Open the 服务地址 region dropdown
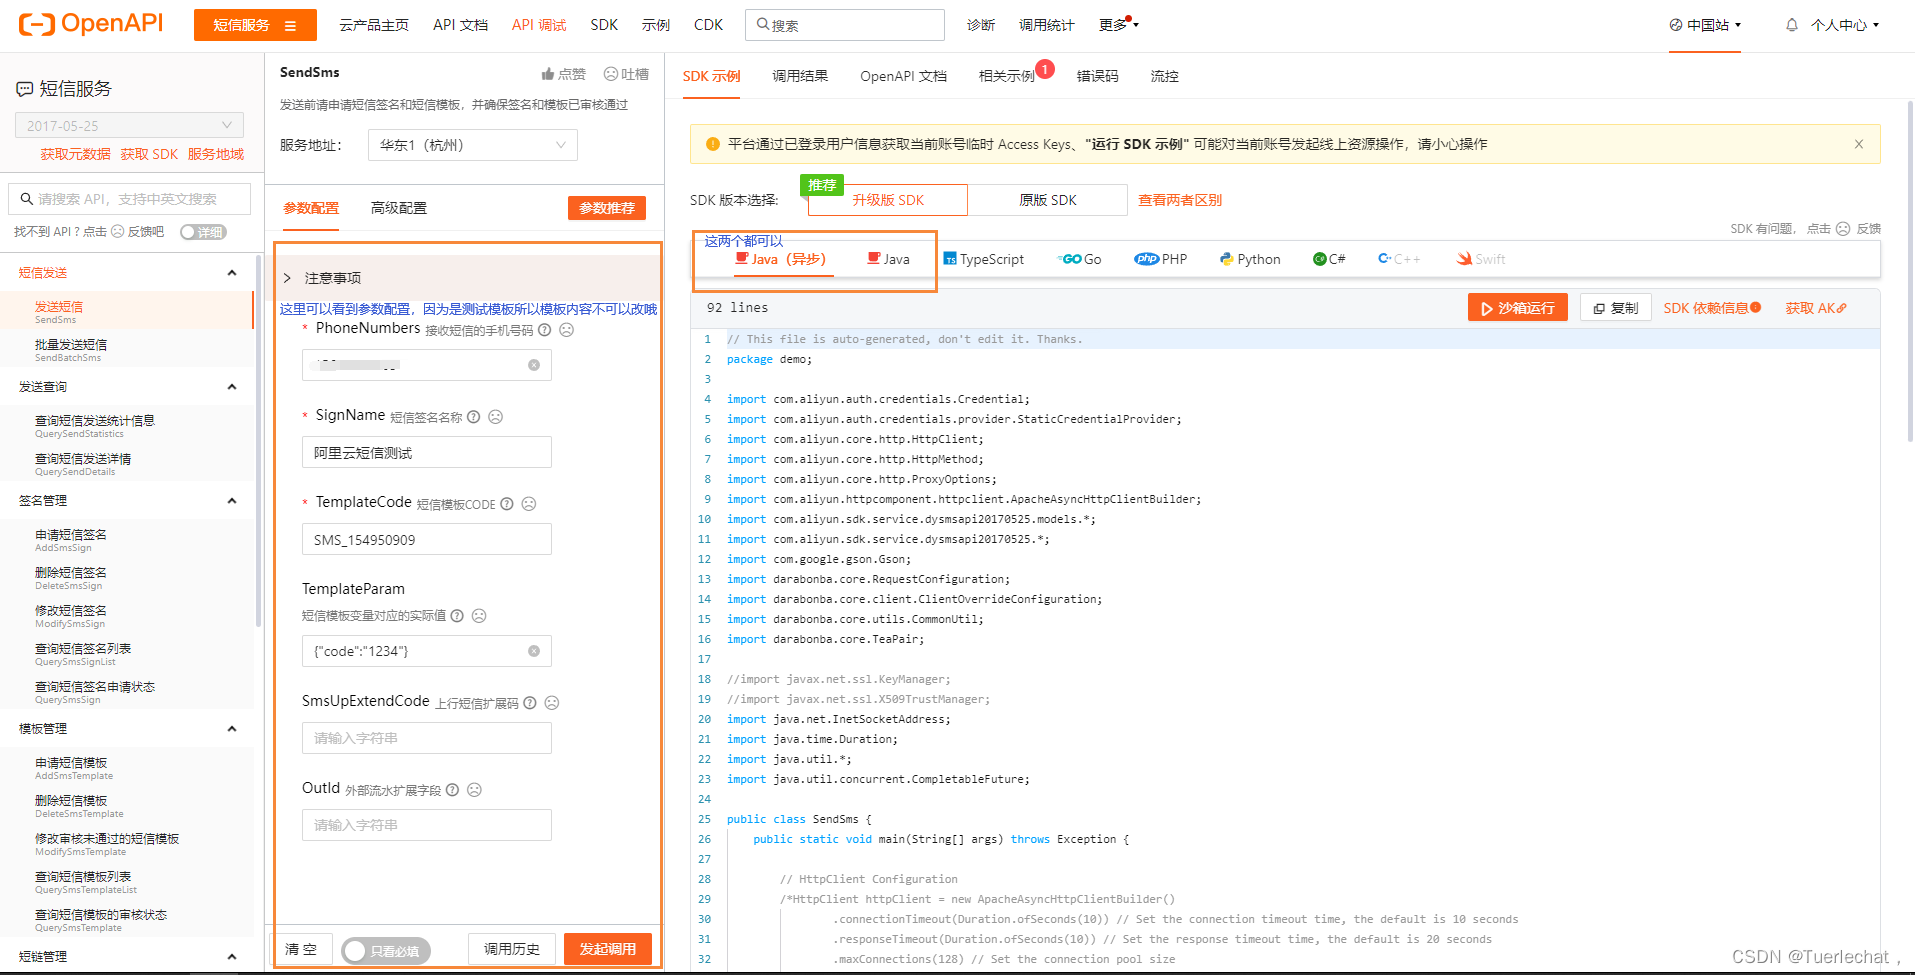 (472, 145)
